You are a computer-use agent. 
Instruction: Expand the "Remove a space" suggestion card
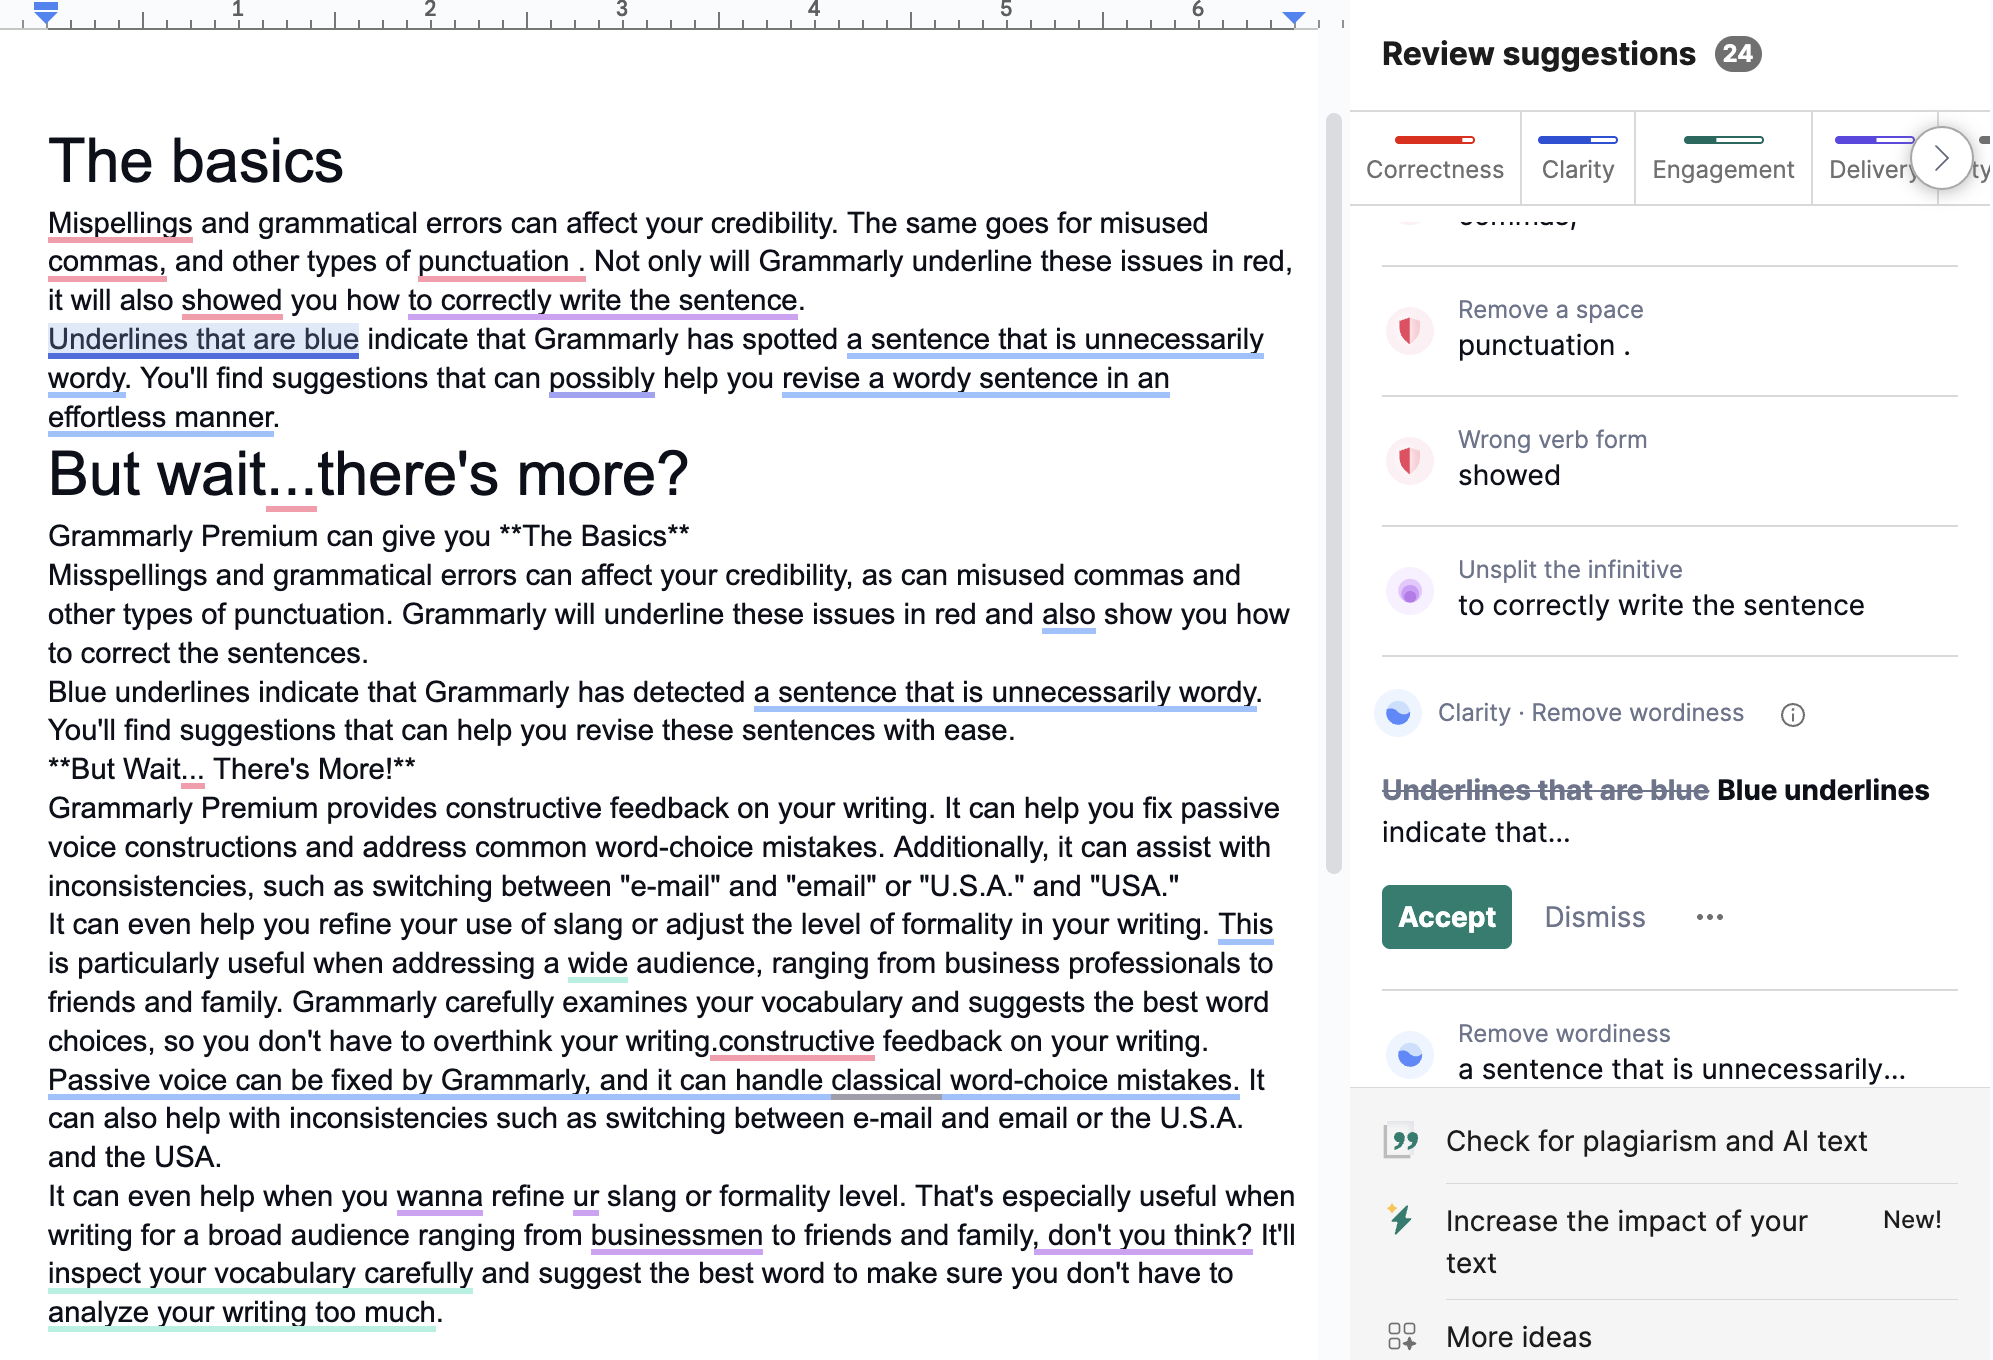[x=1650, y=330]
